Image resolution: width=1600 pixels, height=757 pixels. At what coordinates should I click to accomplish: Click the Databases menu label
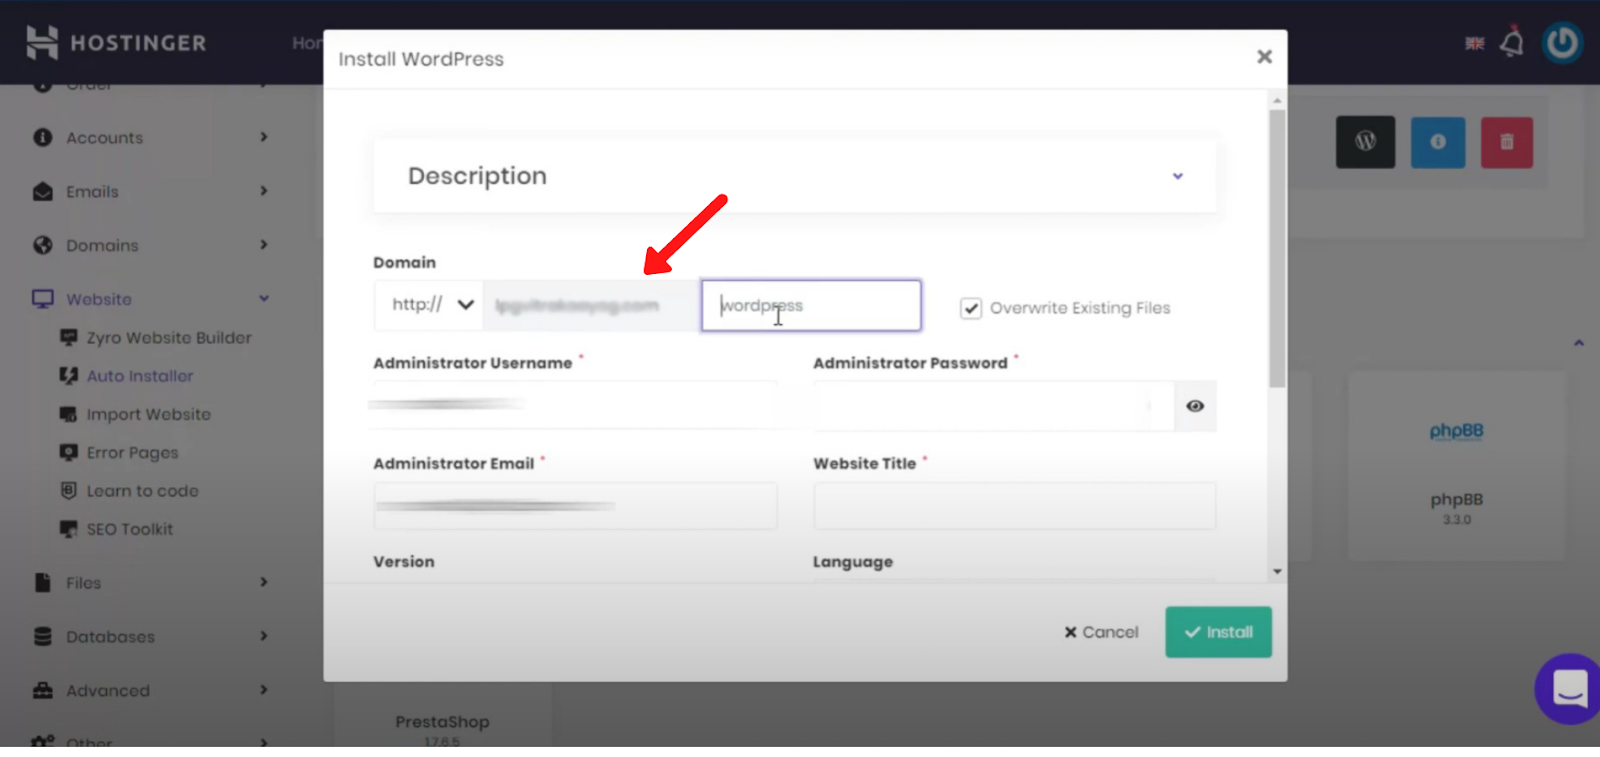tap(110, 637)
